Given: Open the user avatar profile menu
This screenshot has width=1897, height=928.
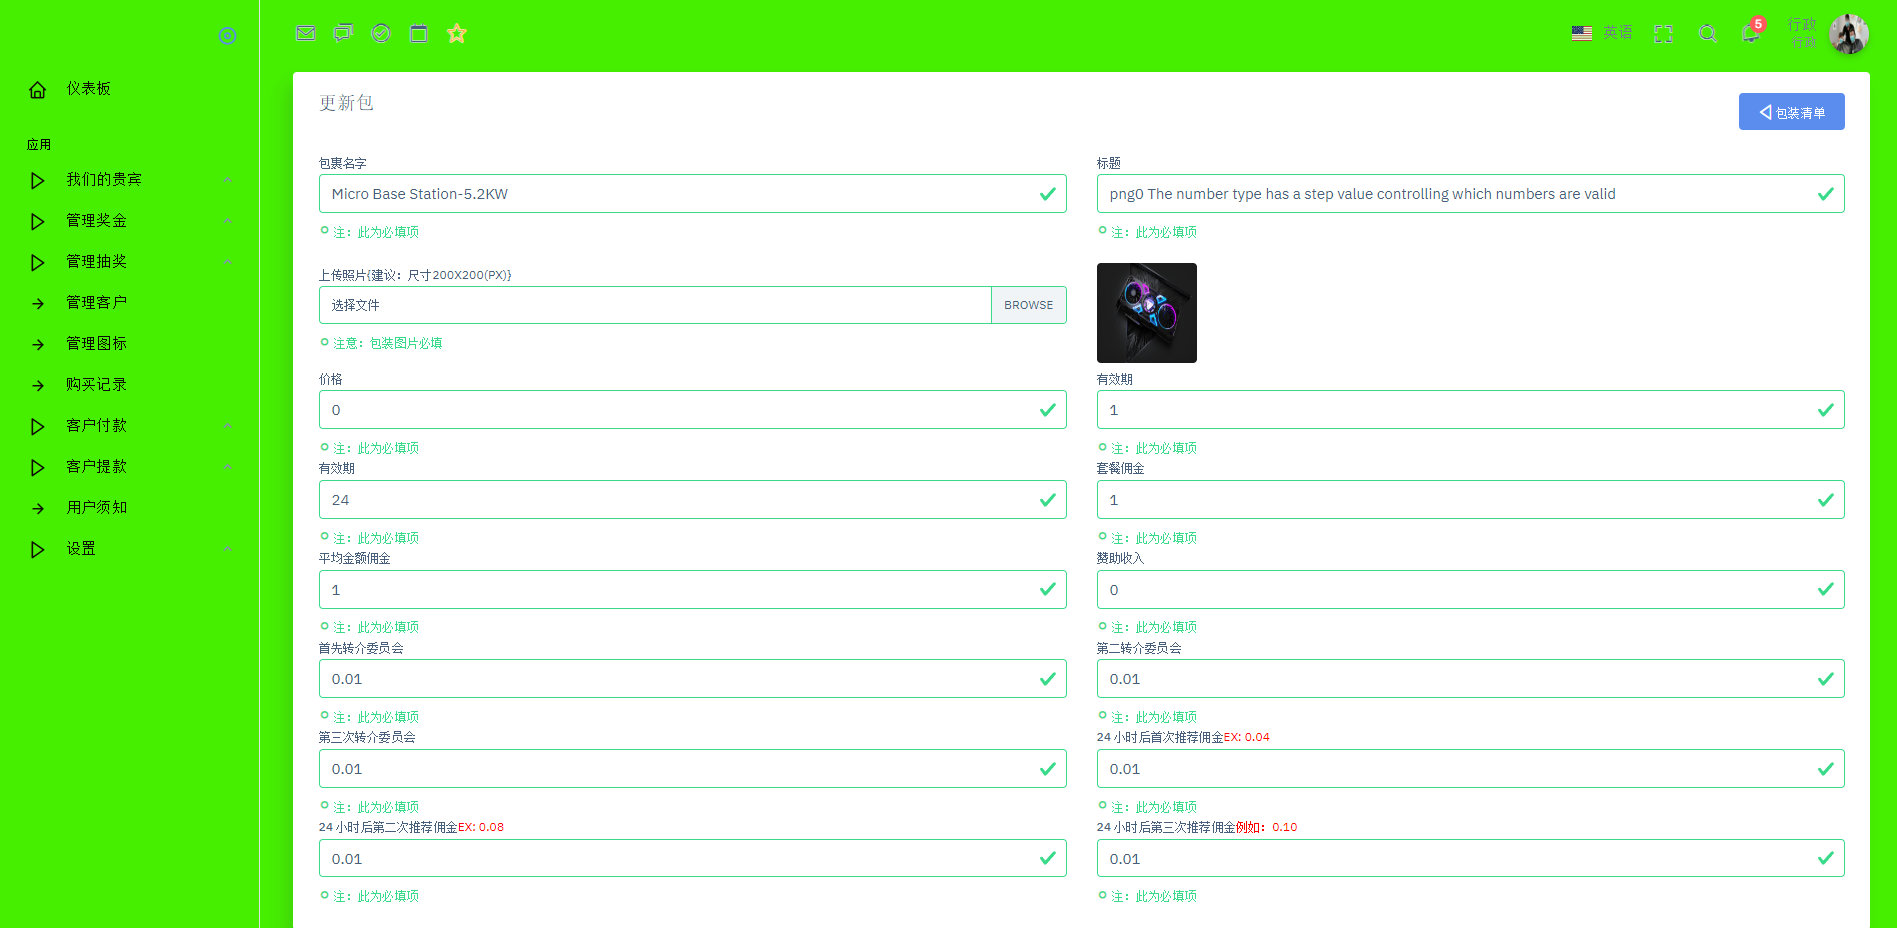Looking at the screenshot, I should click(x=1849, y=34).
